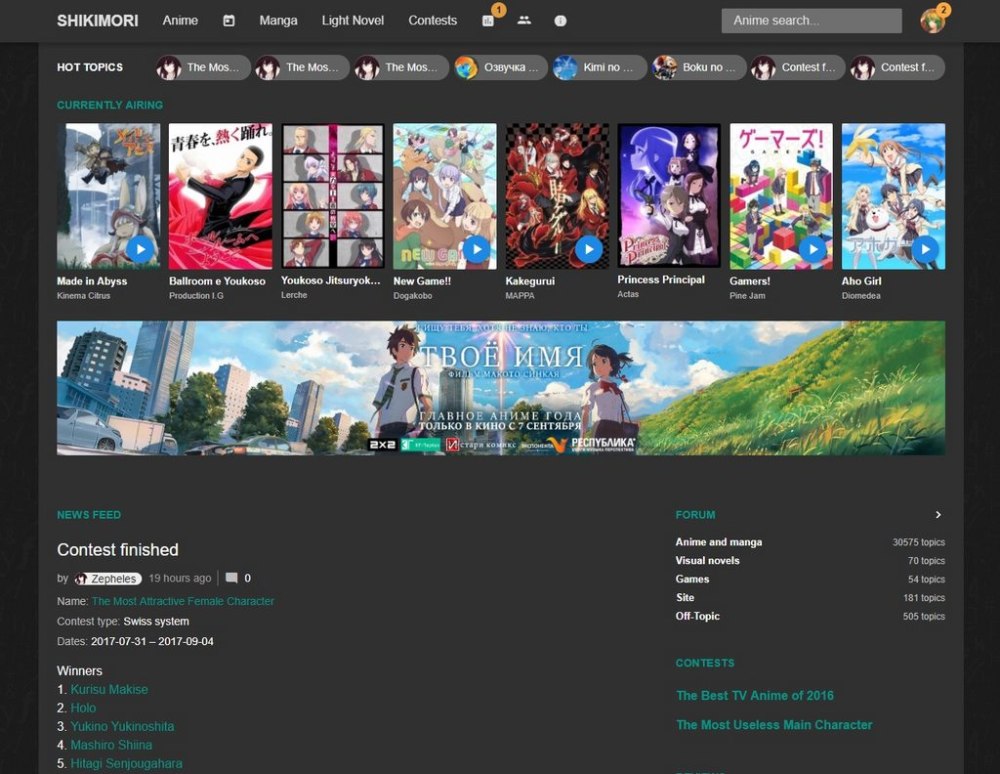The image size is (1000, 774).
Task: Click the 30575 topics count
Action: pyautogui.click(x=918, y=543)
